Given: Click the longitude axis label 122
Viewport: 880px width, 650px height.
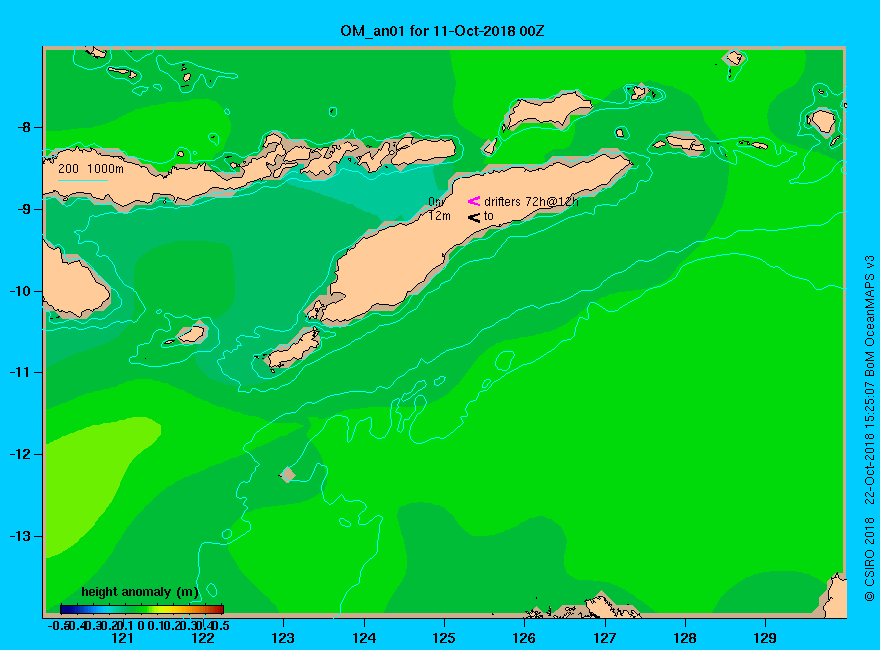Looking at the screenshot, I should click(203, 638).
